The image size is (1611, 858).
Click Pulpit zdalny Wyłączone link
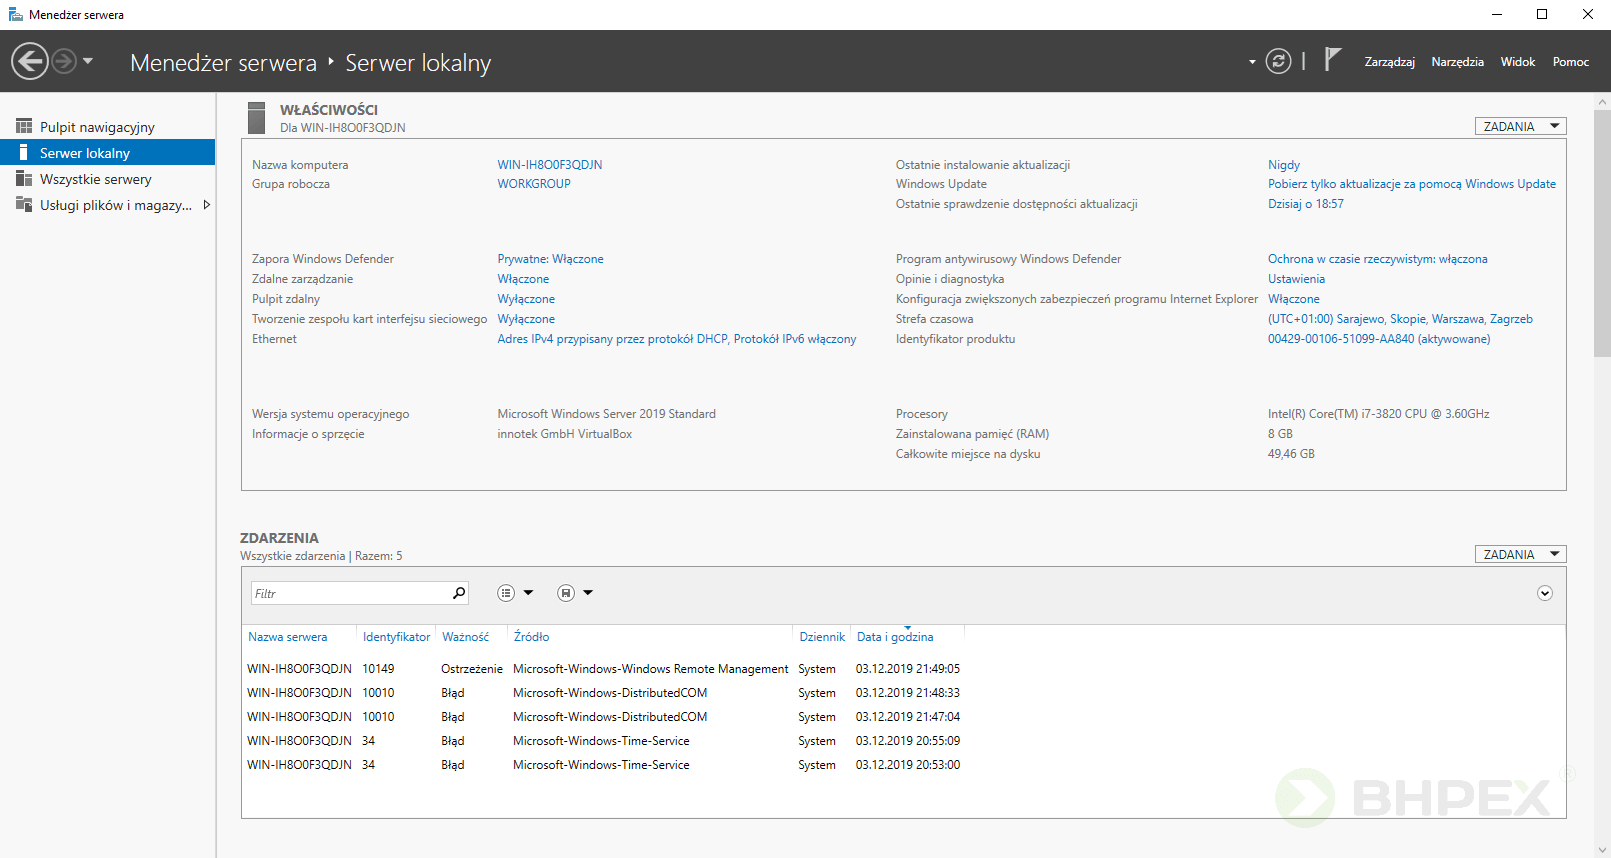pos(526,299)
